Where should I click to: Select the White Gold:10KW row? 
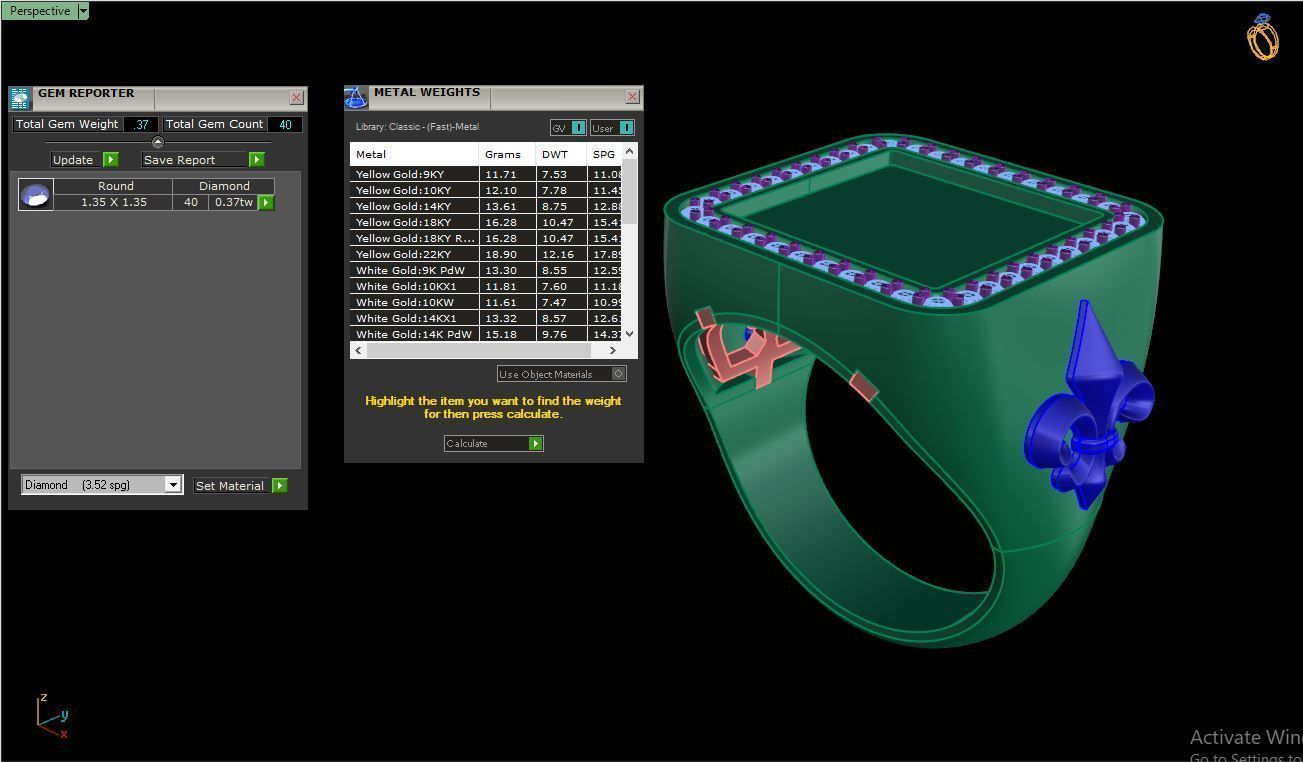486,302
